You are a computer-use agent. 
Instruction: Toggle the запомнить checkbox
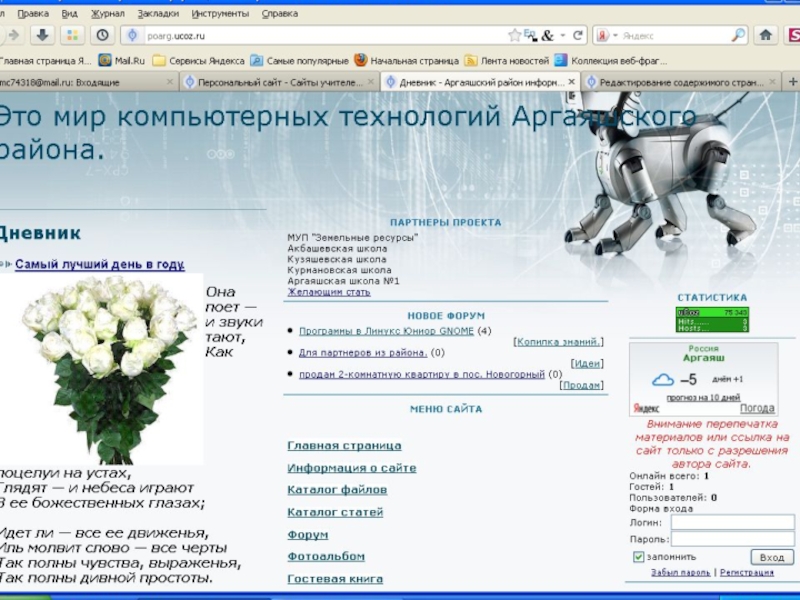[638, 557]
